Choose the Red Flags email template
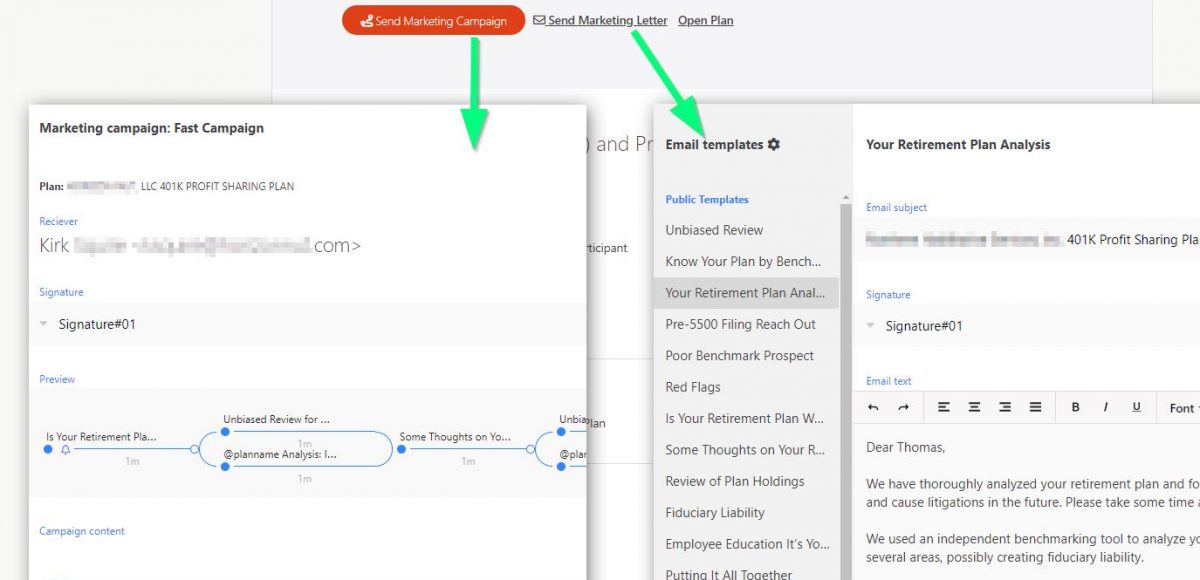This screenshot has height=580, width=1200. [x=693, y=387]
